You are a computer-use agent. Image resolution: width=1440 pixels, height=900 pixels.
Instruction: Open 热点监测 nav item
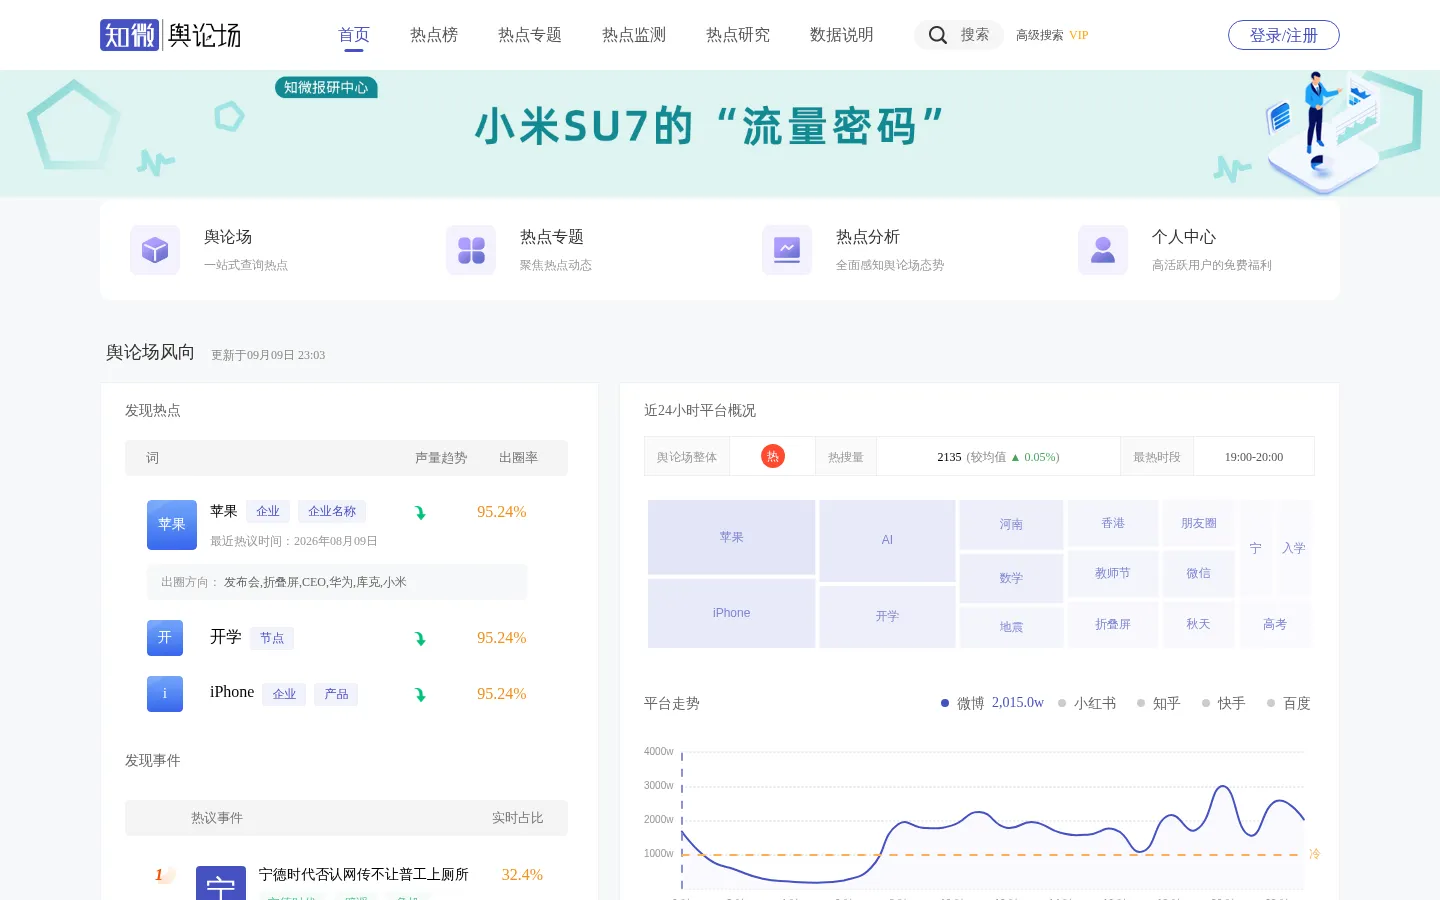[x=634, y=35]
